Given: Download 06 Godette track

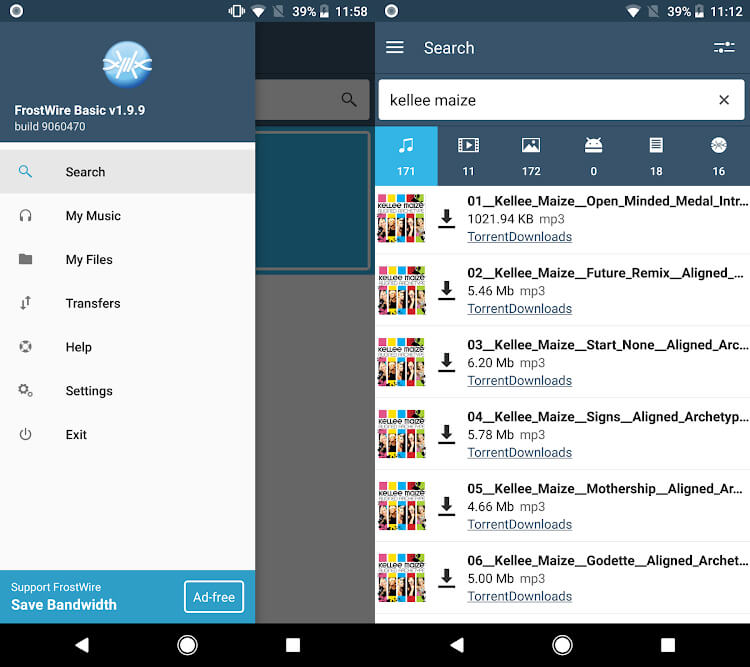Looking at the screenshot, I should pyautogui.click(x=447, y=578).
